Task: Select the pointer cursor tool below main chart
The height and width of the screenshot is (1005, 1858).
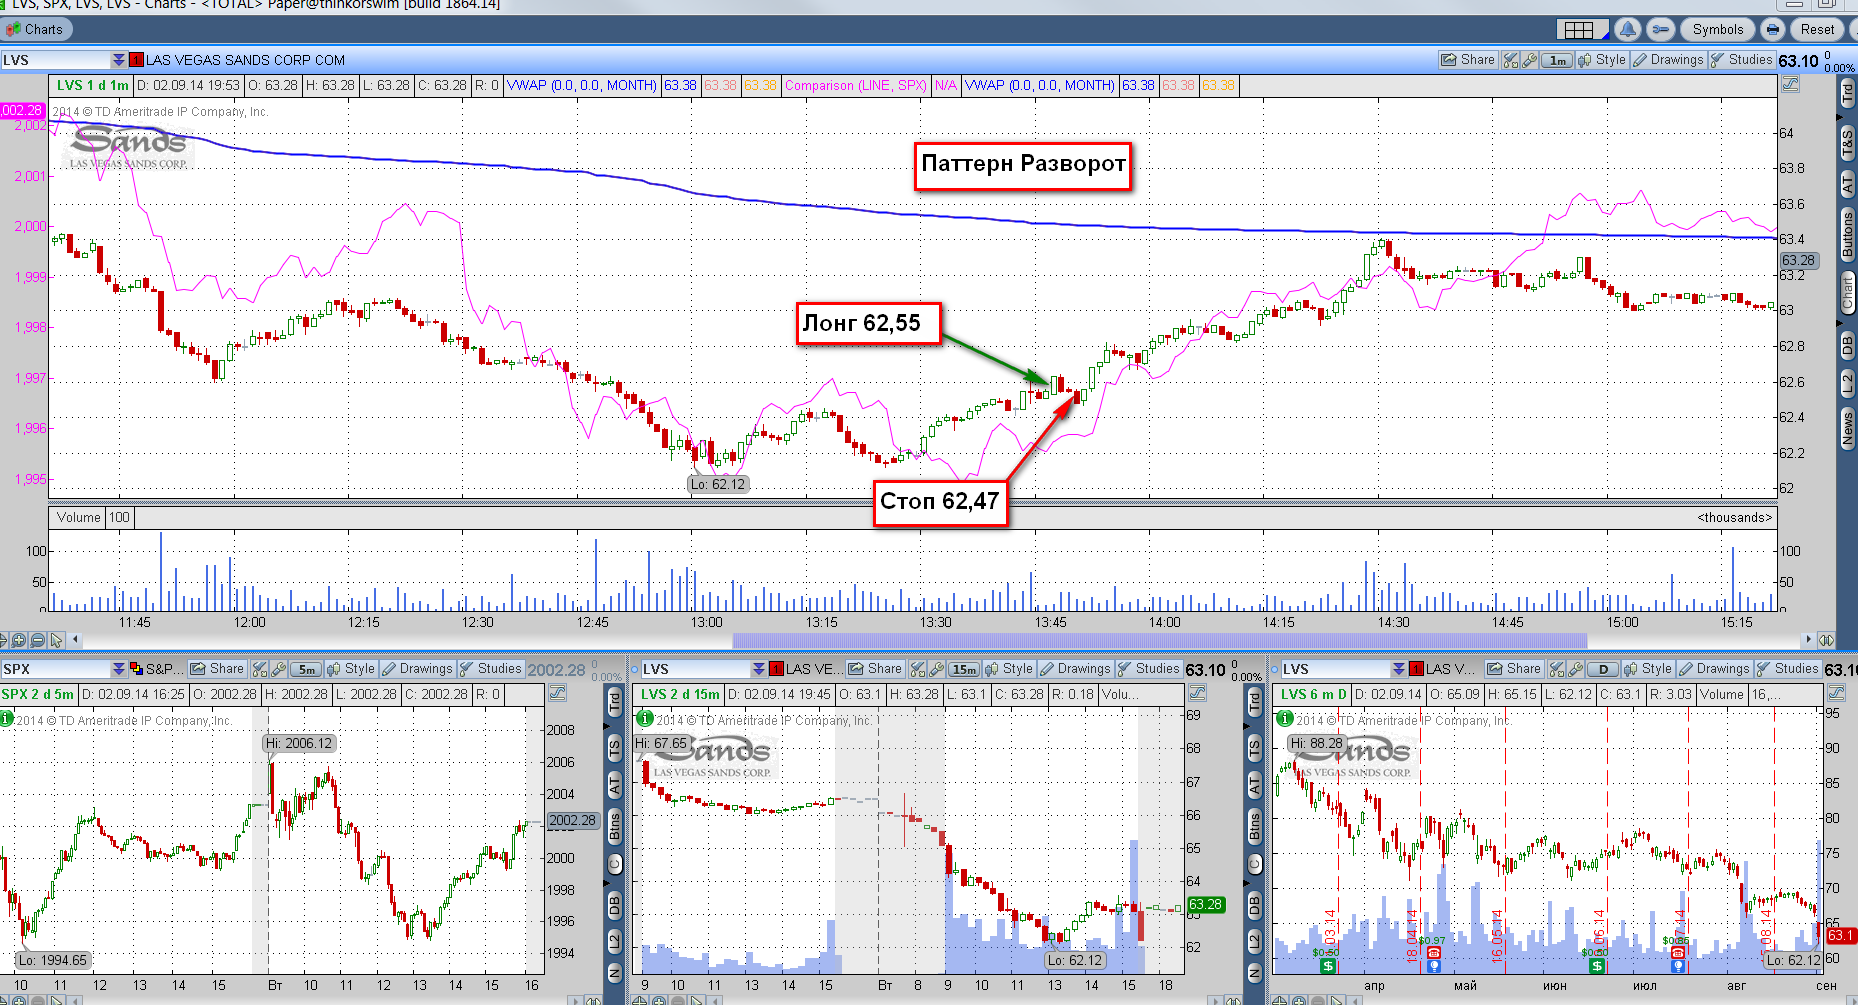Action: point(57,640)
